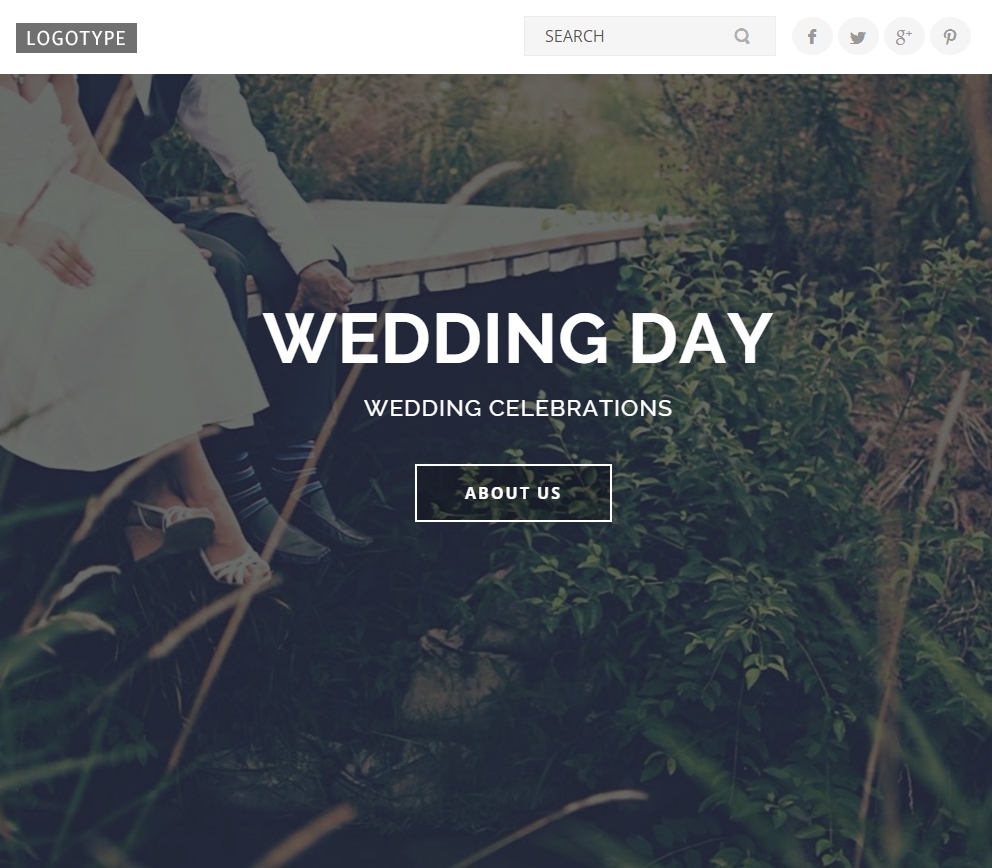The image size is (992, 868).
Task: Visit the Google Plus profile icon
Action: pos(903,36)
